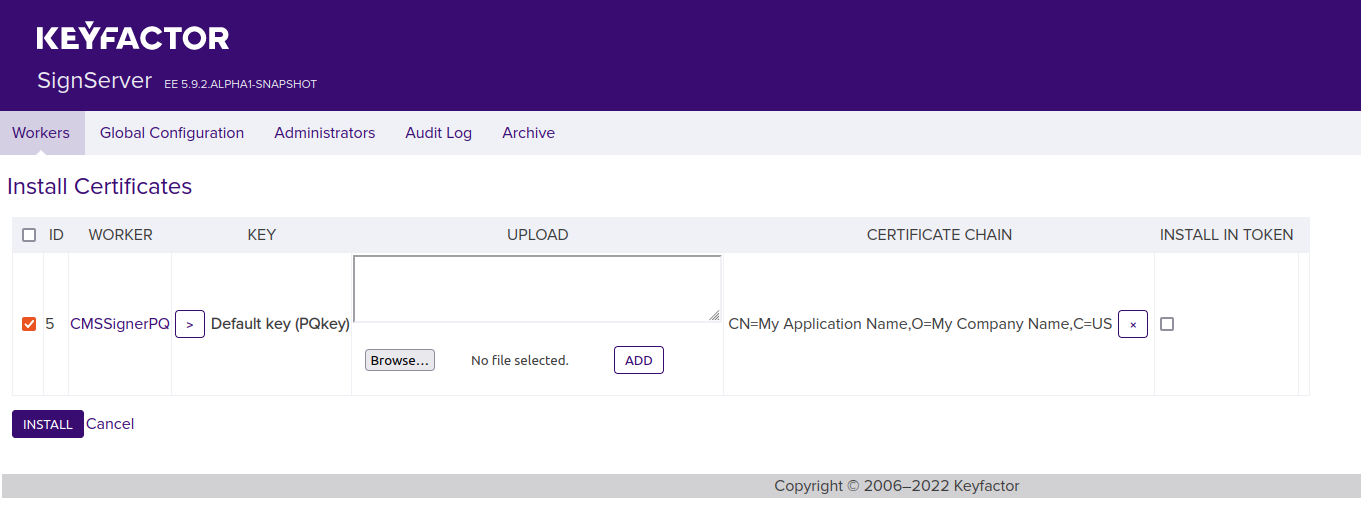Click the > arrow button beside Default key
Screen dimensions: 1361x521
pyautogui.click(x=190, y=324)
